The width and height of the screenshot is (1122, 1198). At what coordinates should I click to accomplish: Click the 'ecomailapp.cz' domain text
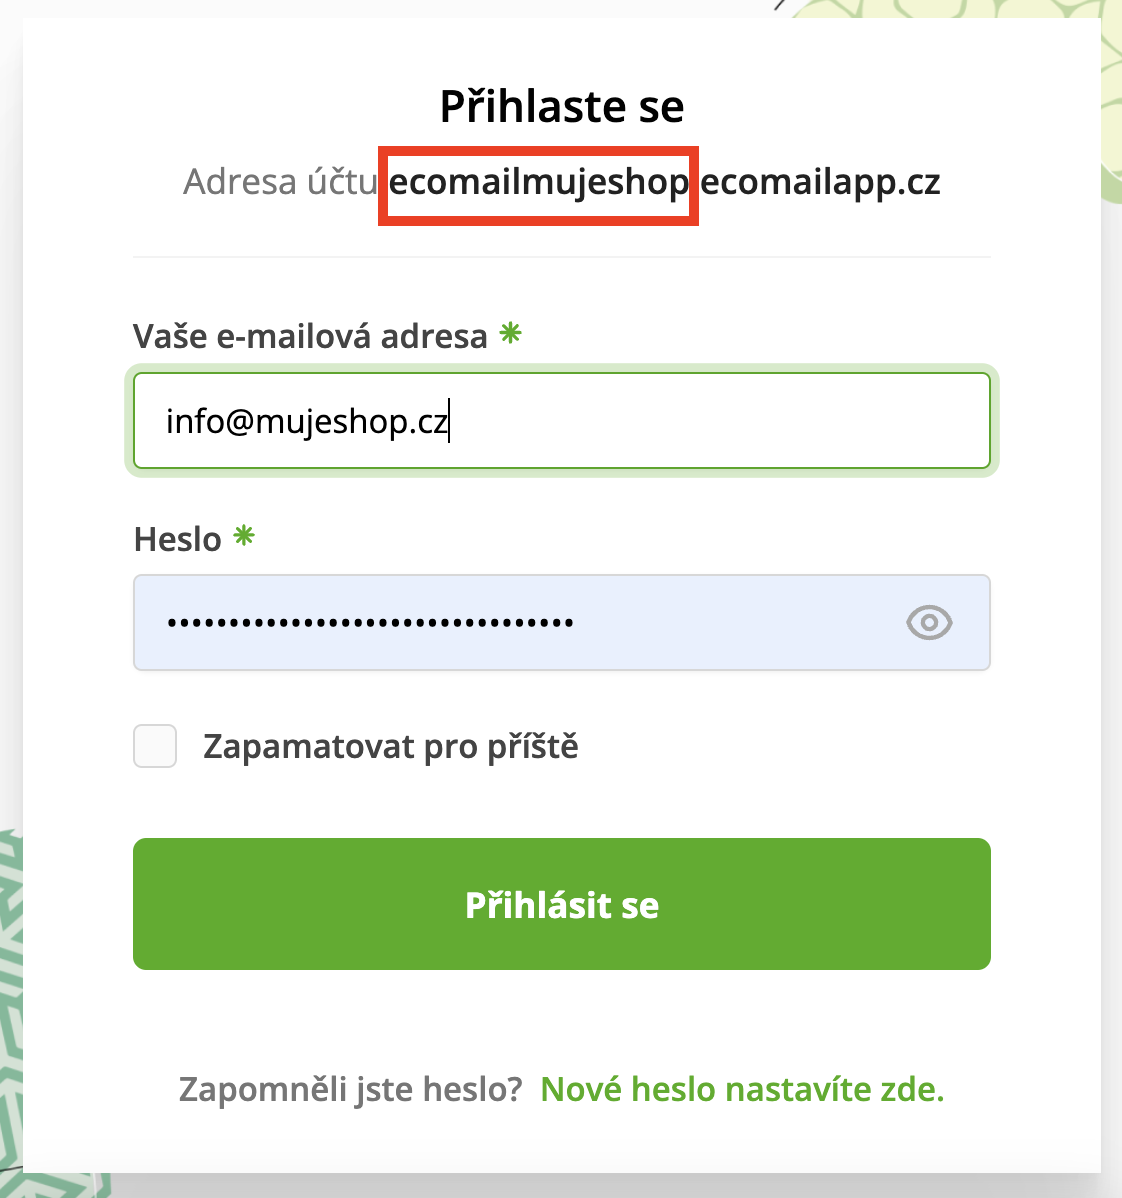(x=820, y=183)
